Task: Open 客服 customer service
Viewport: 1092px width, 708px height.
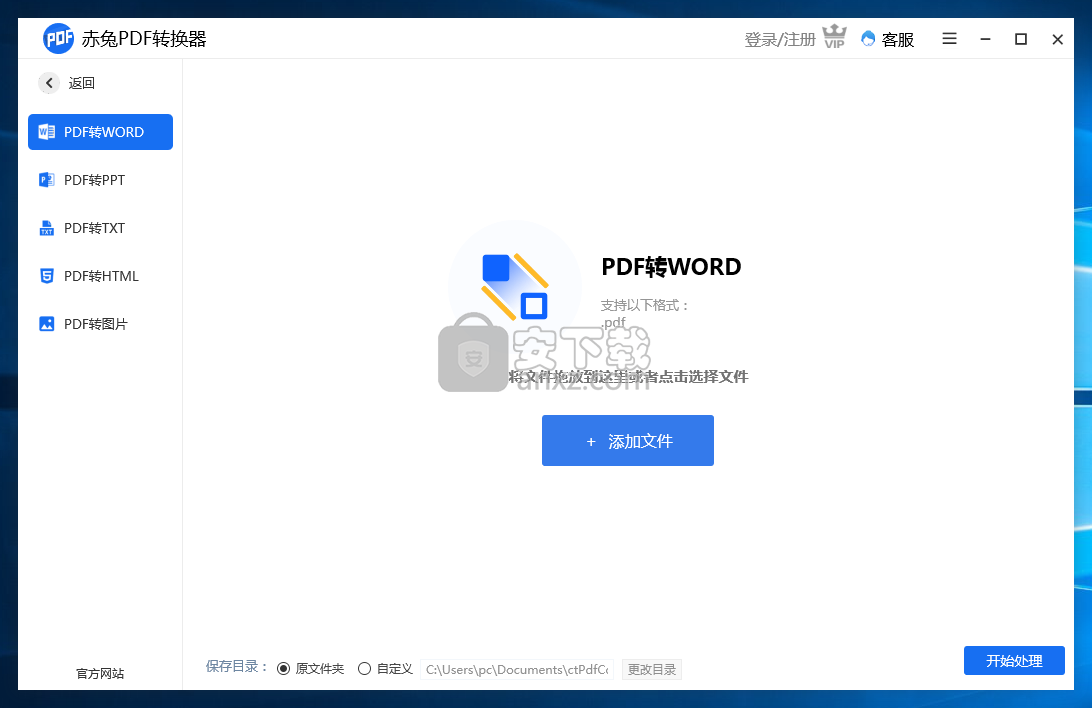Action: point(898,40)
